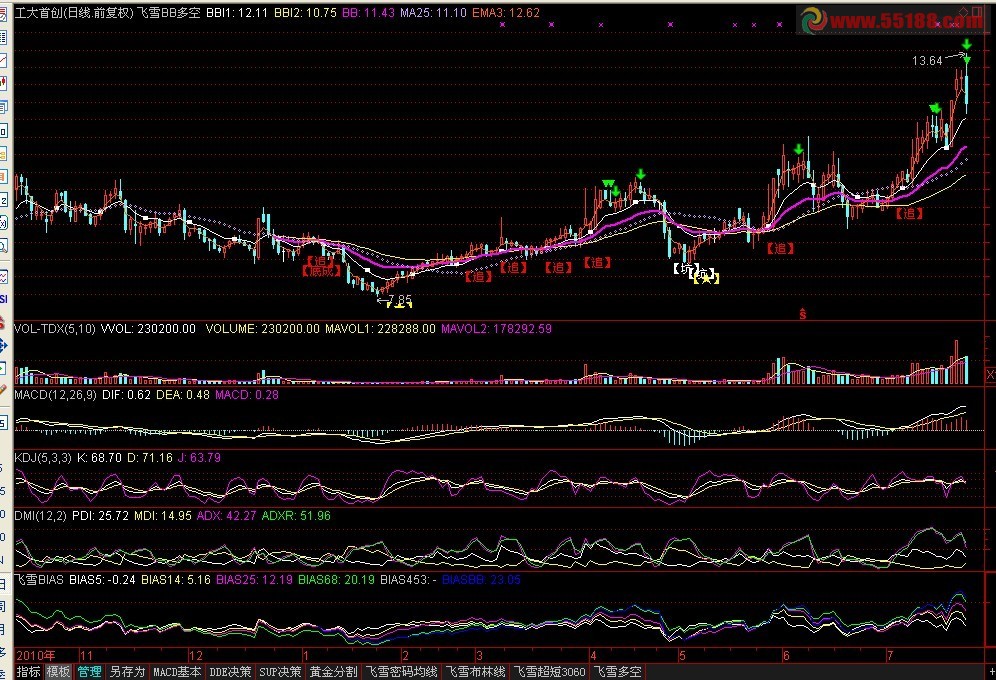Click the 2010年 marker on time axis
996x680 pixels.
tap(33, 654)
